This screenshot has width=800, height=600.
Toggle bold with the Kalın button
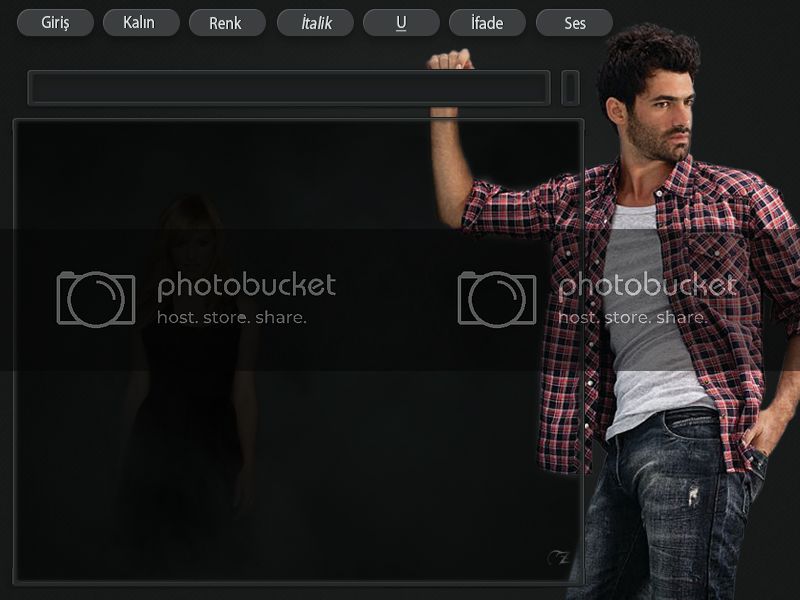point(141,22)
